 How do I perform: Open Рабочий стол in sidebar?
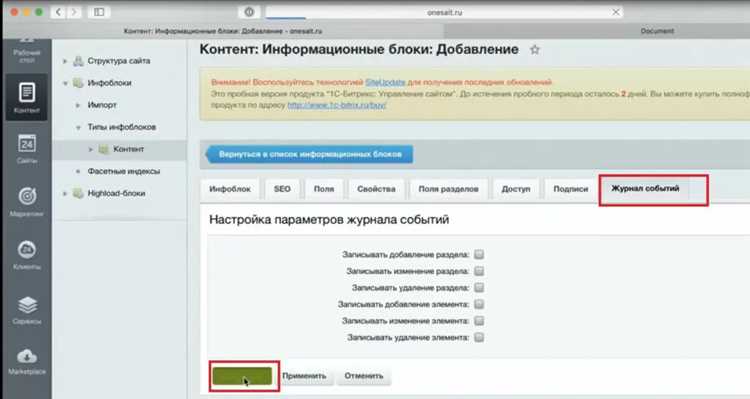(x=27, y=52)
